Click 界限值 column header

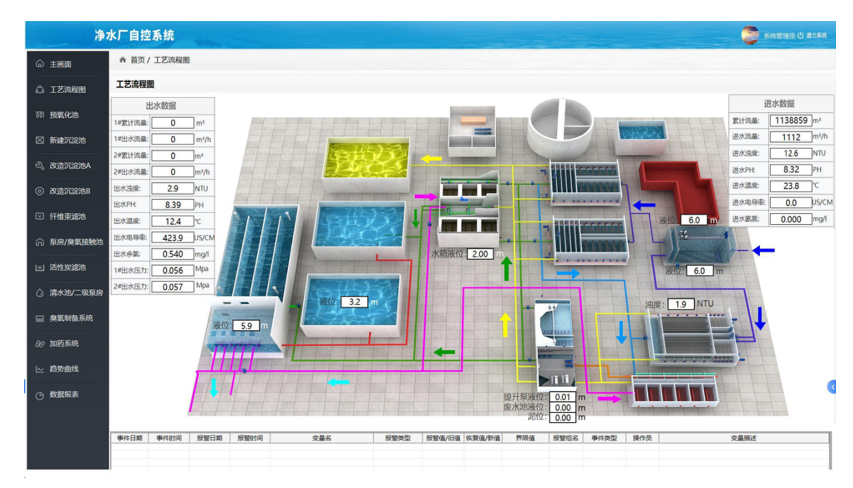point(526,438)
